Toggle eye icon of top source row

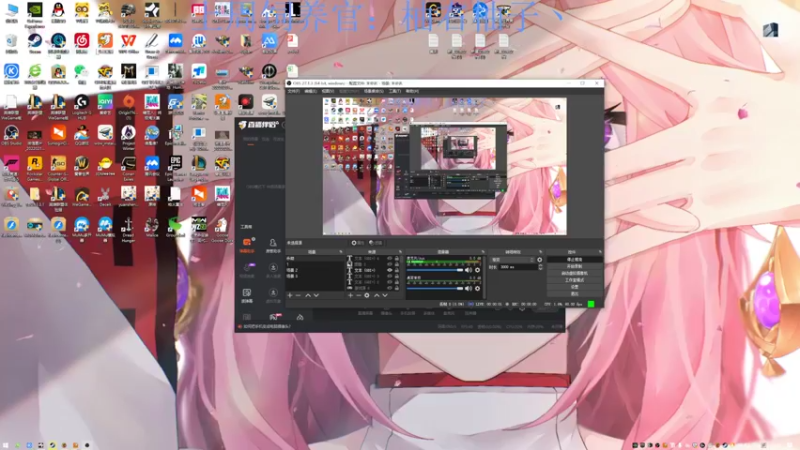(389, 259)
